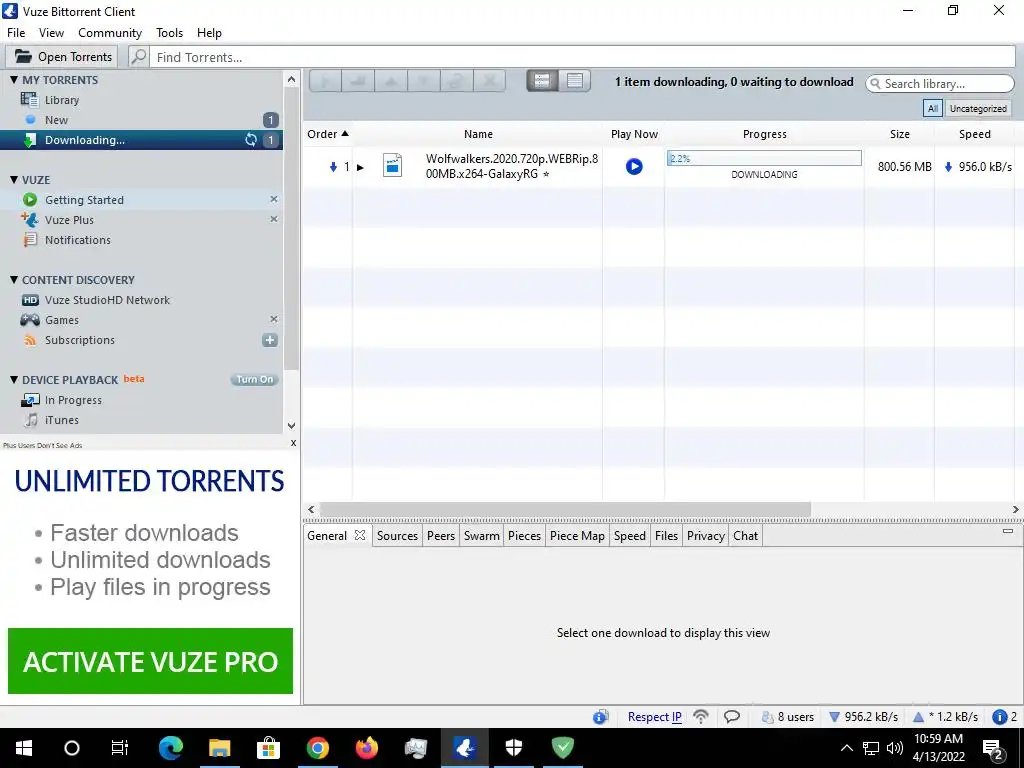Open the Files tab
This screenshot has height=768, width=1024.
click(666, 536)
